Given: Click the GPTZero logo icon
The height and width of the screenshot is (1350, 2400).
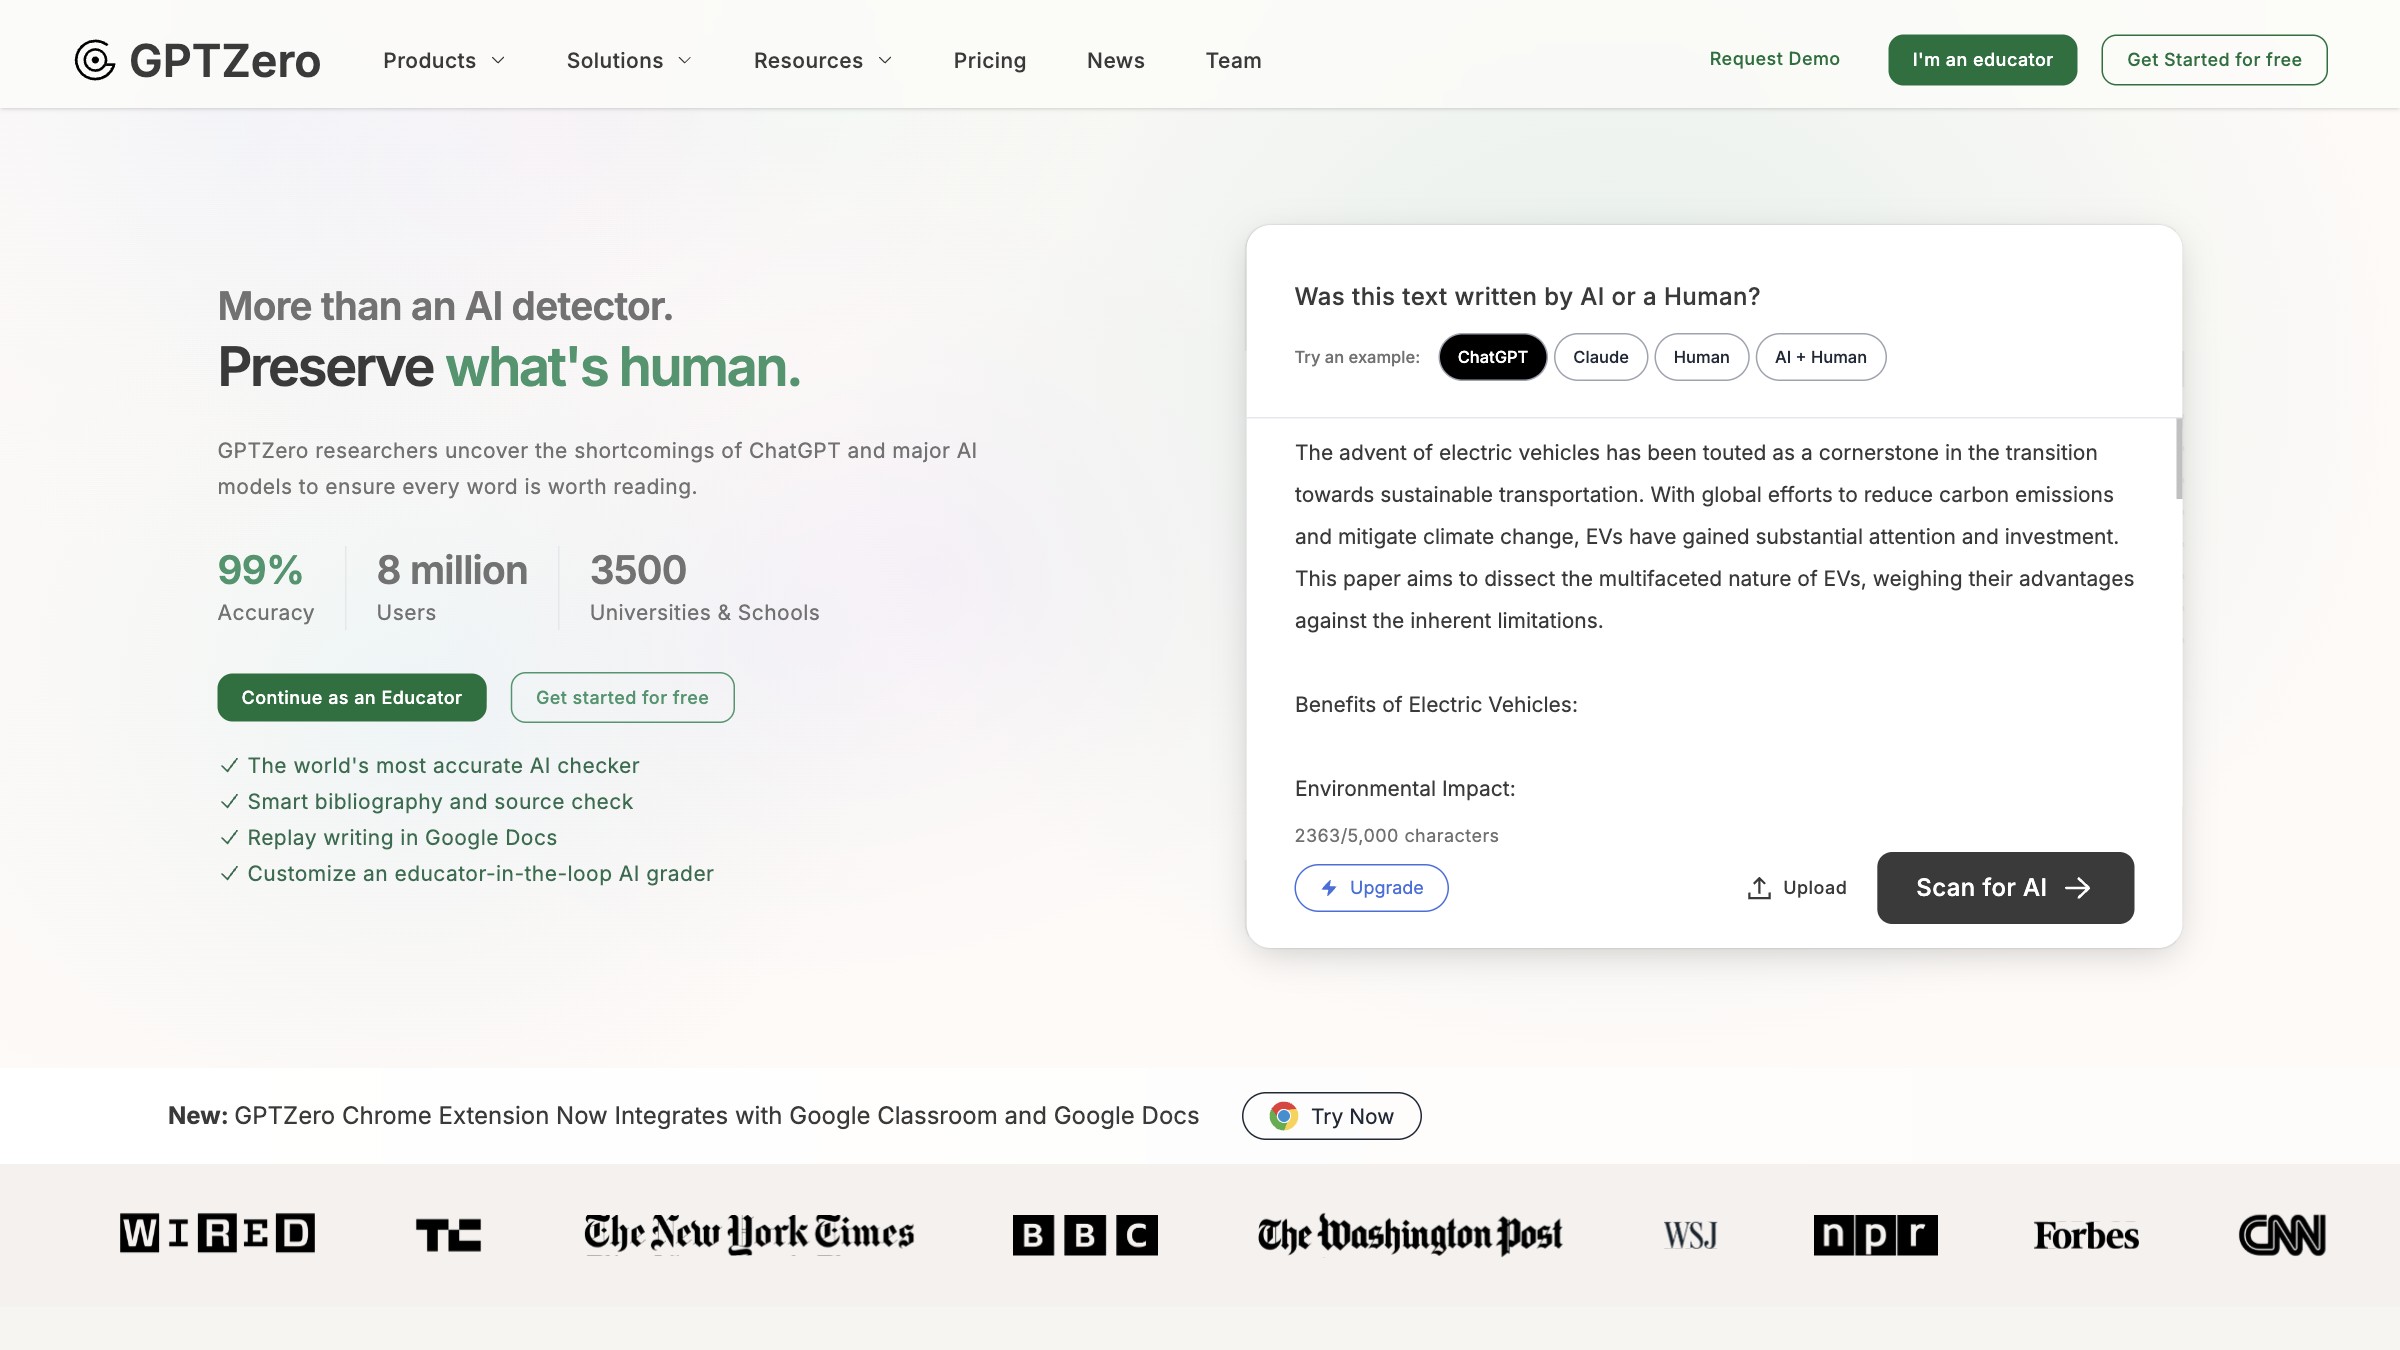Looking at the screenshot, I should 95,60.
